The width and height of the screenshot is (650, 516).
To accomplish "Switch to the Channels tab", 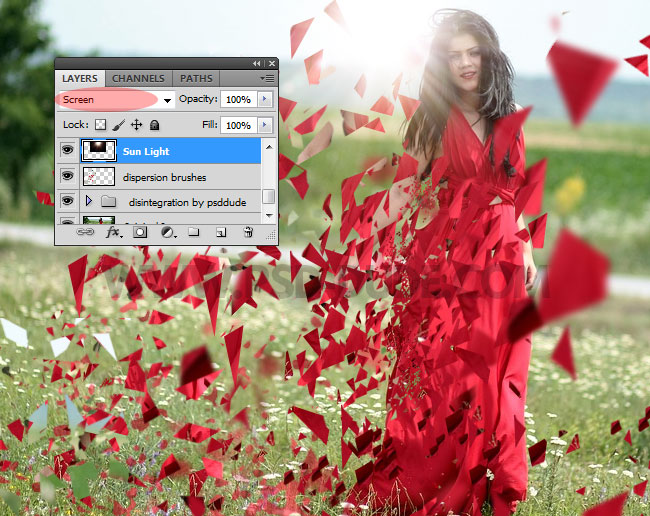I will coord(138,78).
